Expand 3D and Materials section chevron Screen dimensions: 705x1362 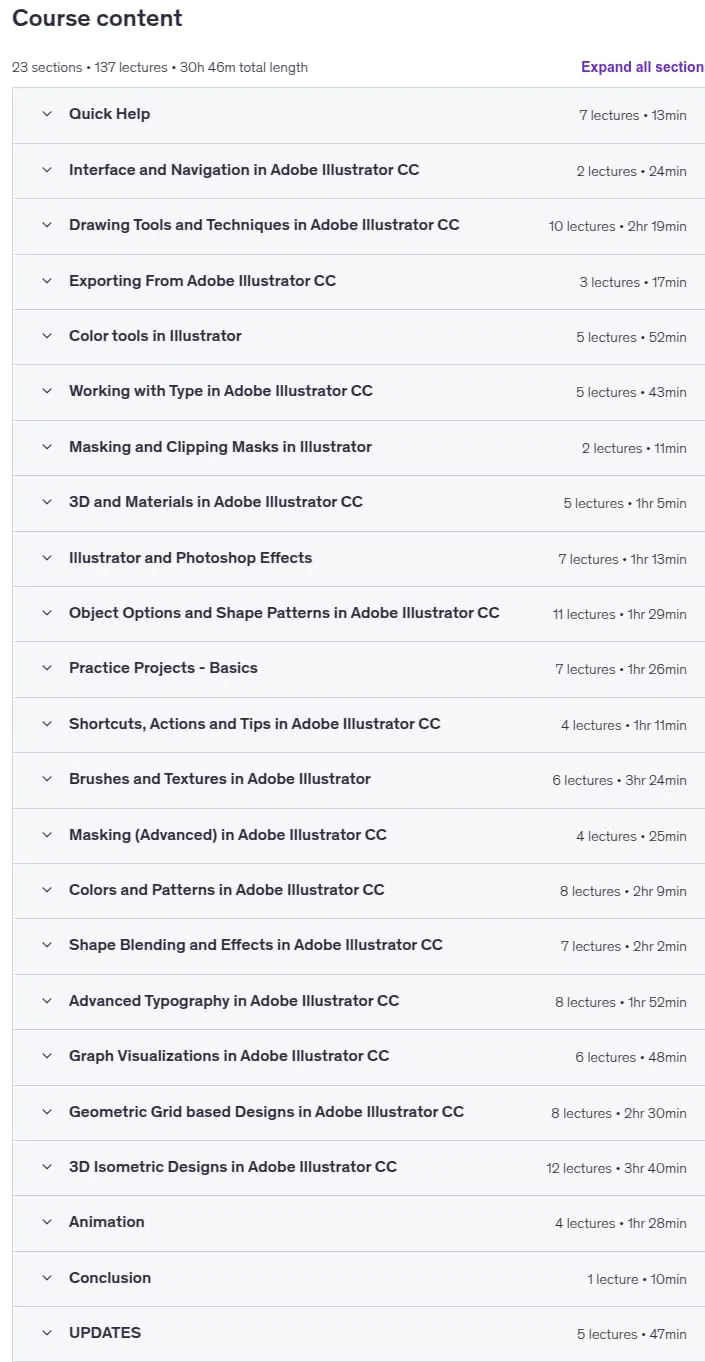[46, 502]
